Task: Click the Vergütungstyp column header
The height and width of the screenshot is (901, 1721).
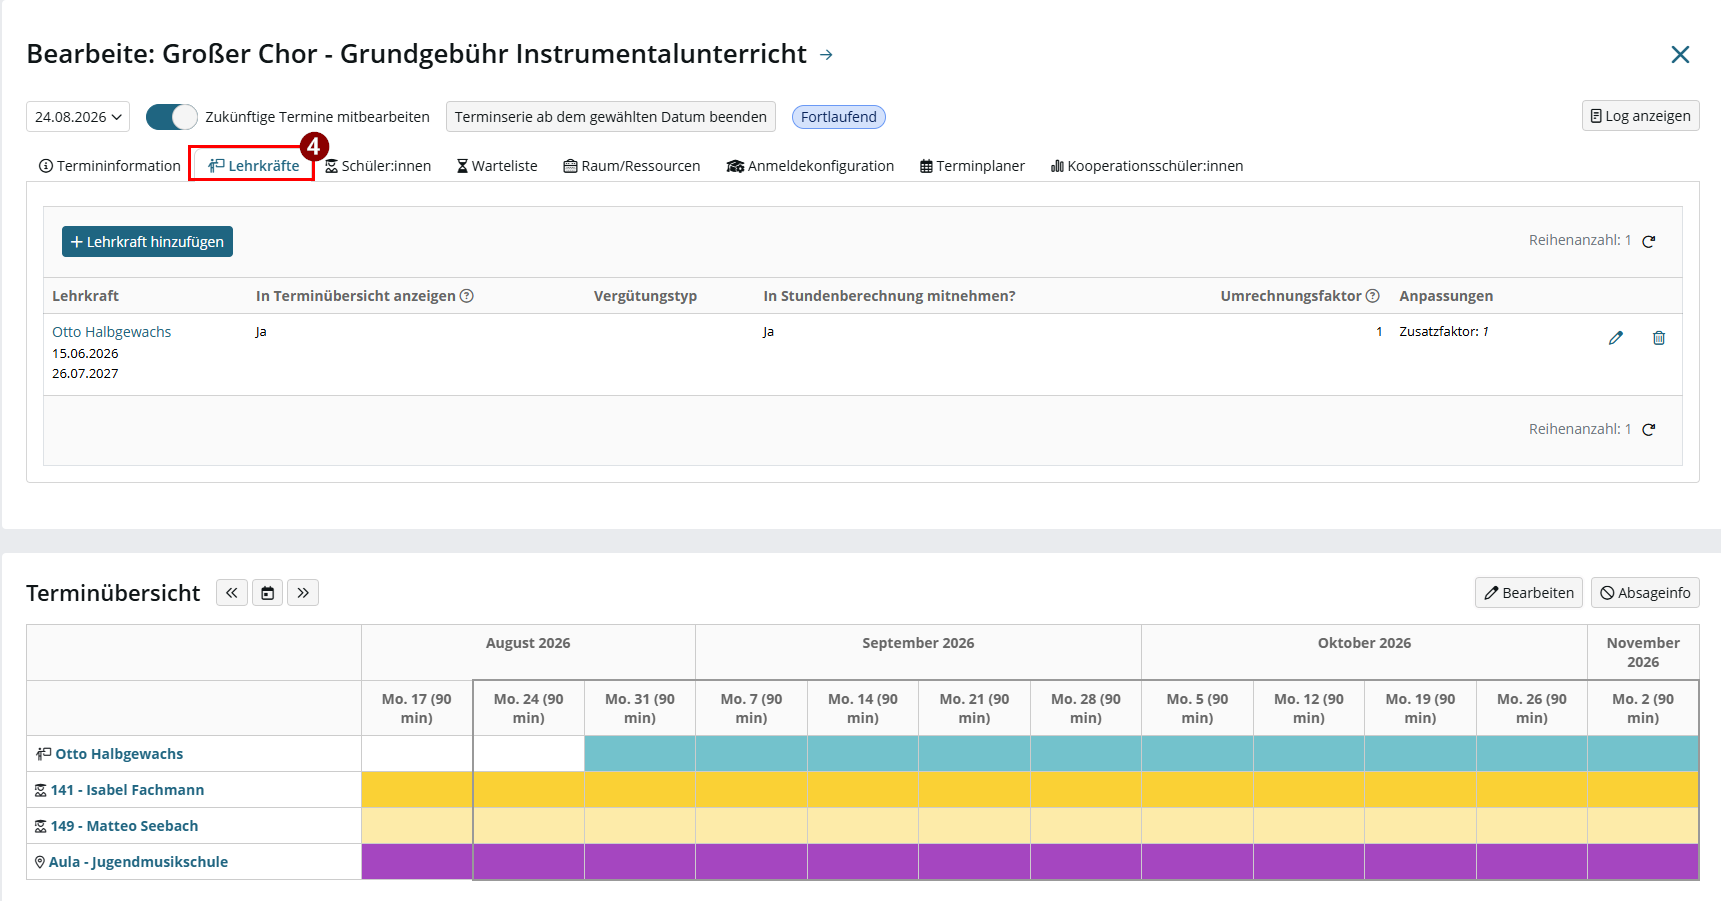Action: point(645,296)
